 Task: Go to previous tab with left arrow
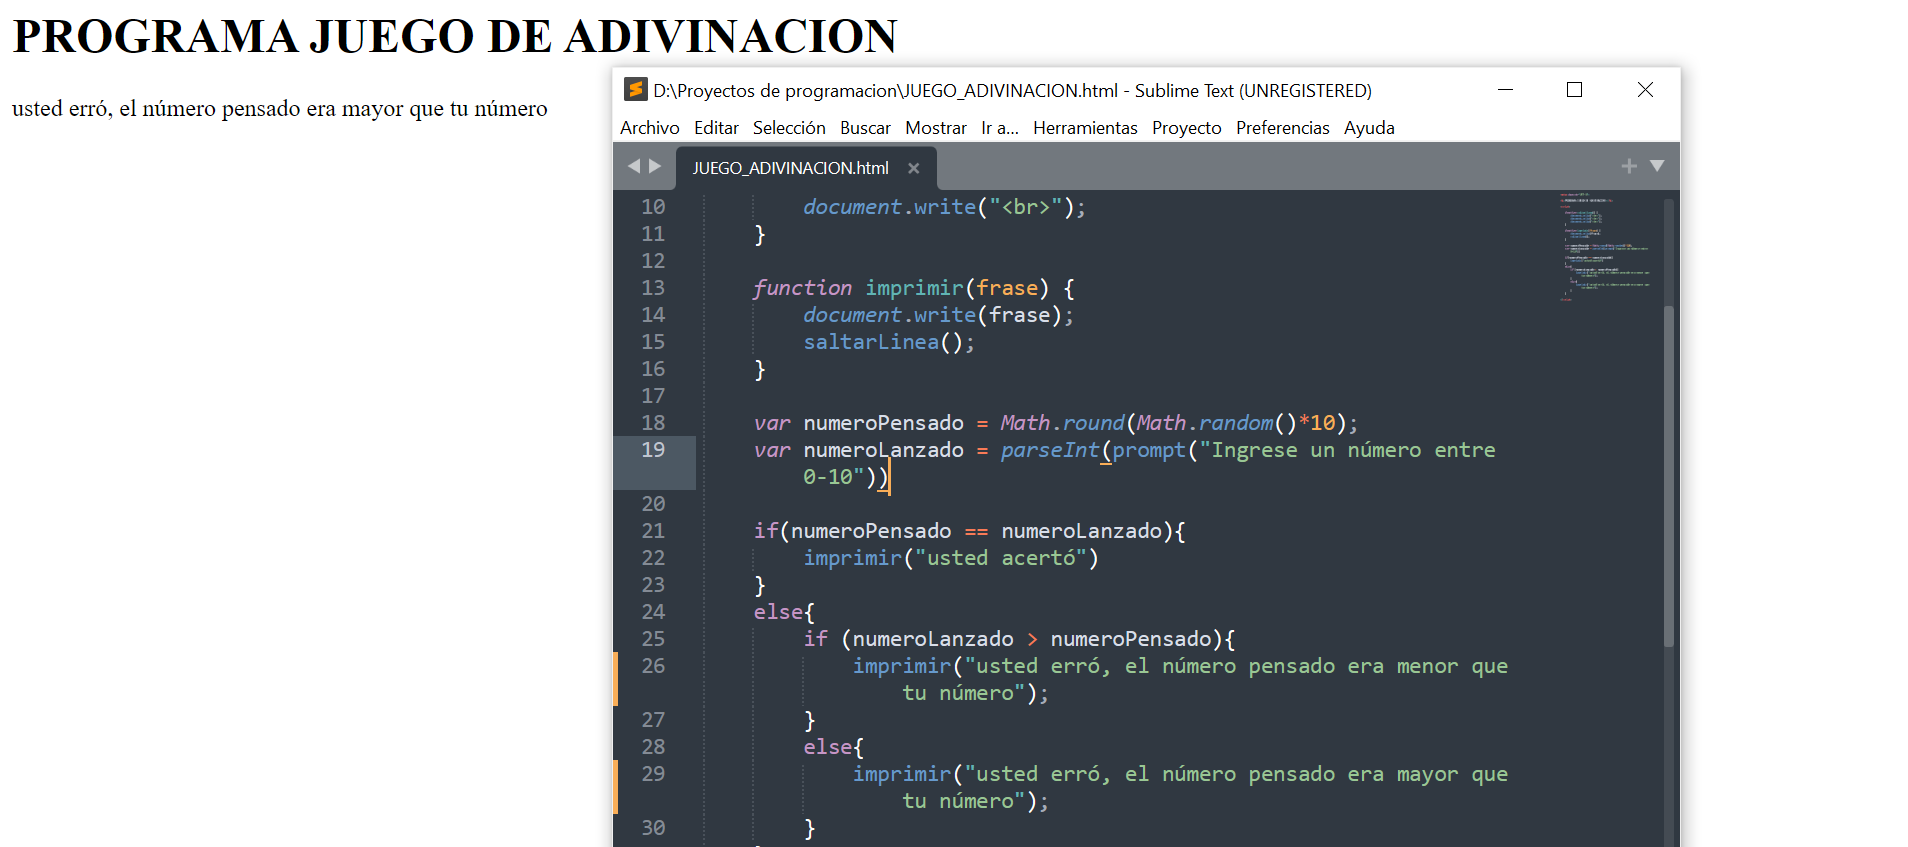(633, 166)
